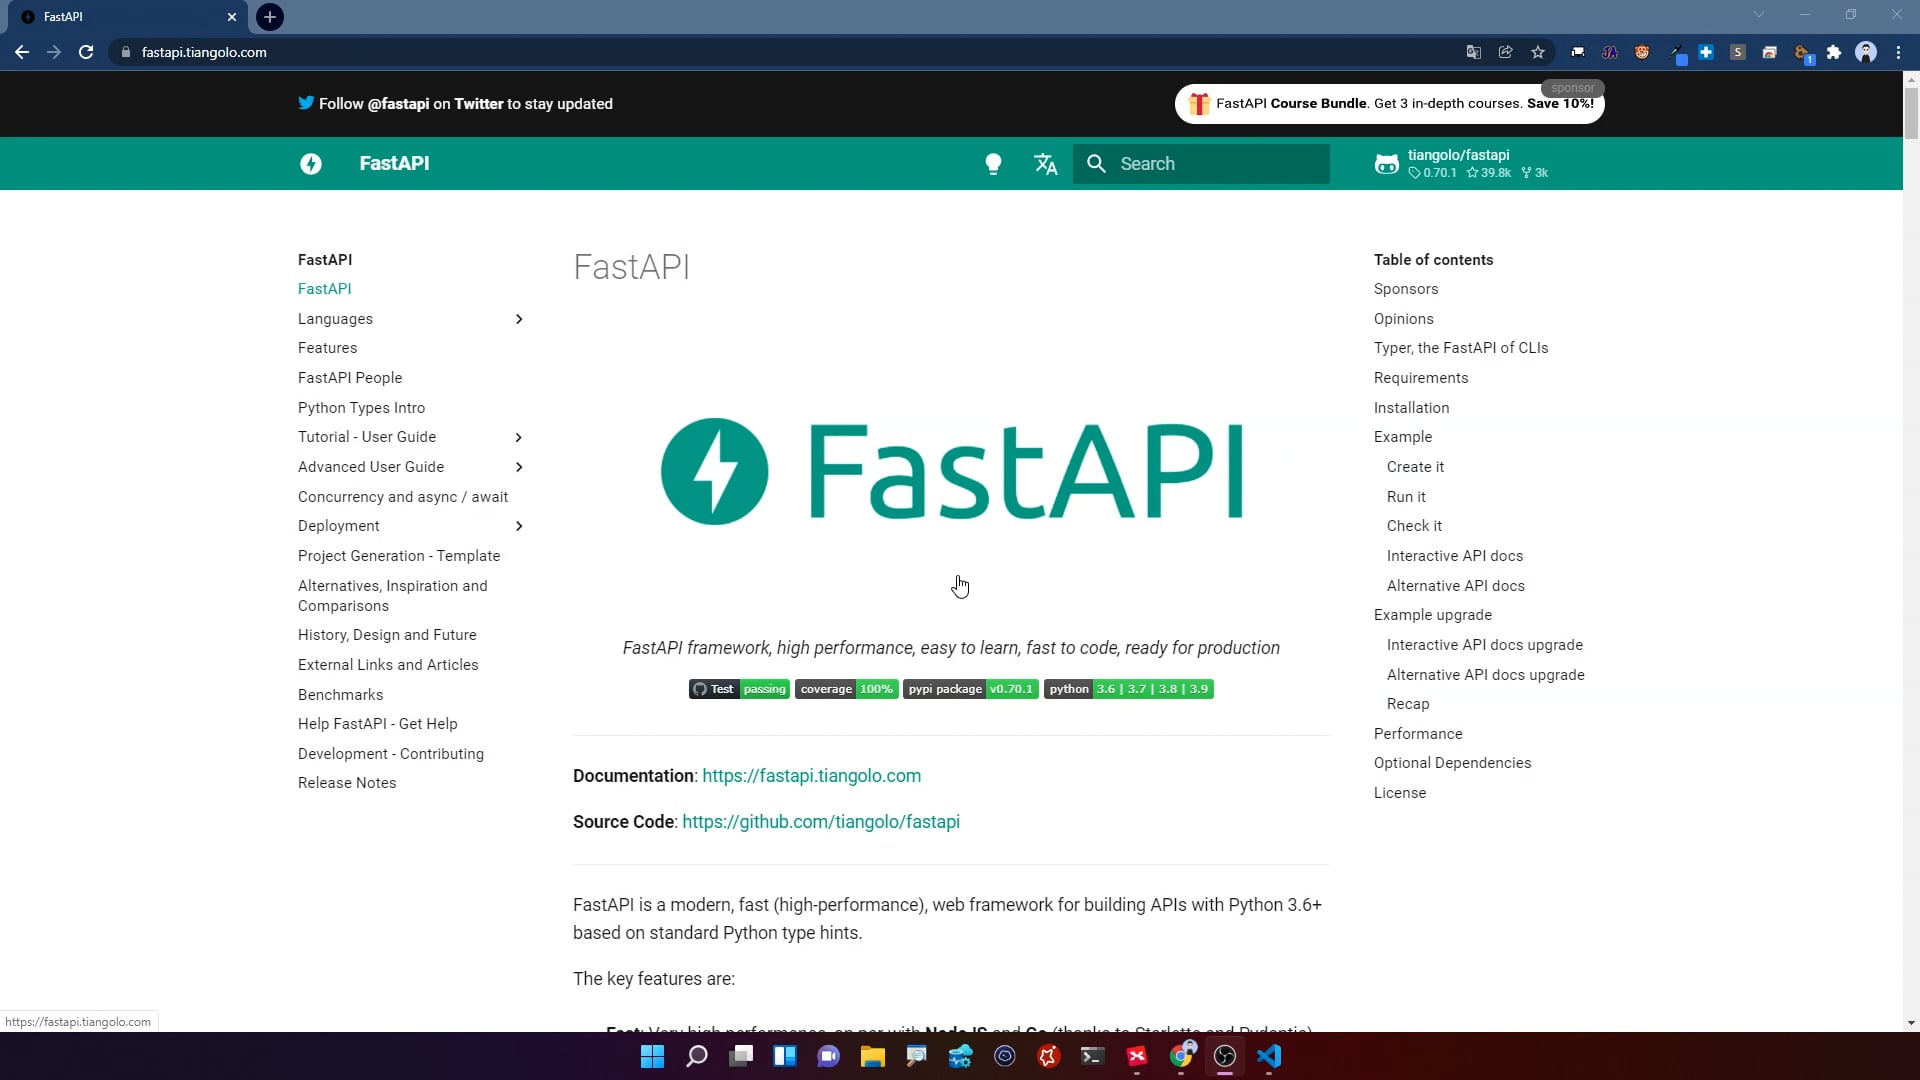This screenshot has width=1920, height=1080.
Task: Click the FastAPI lightning logo in header
Action: [x=311, y=164]
